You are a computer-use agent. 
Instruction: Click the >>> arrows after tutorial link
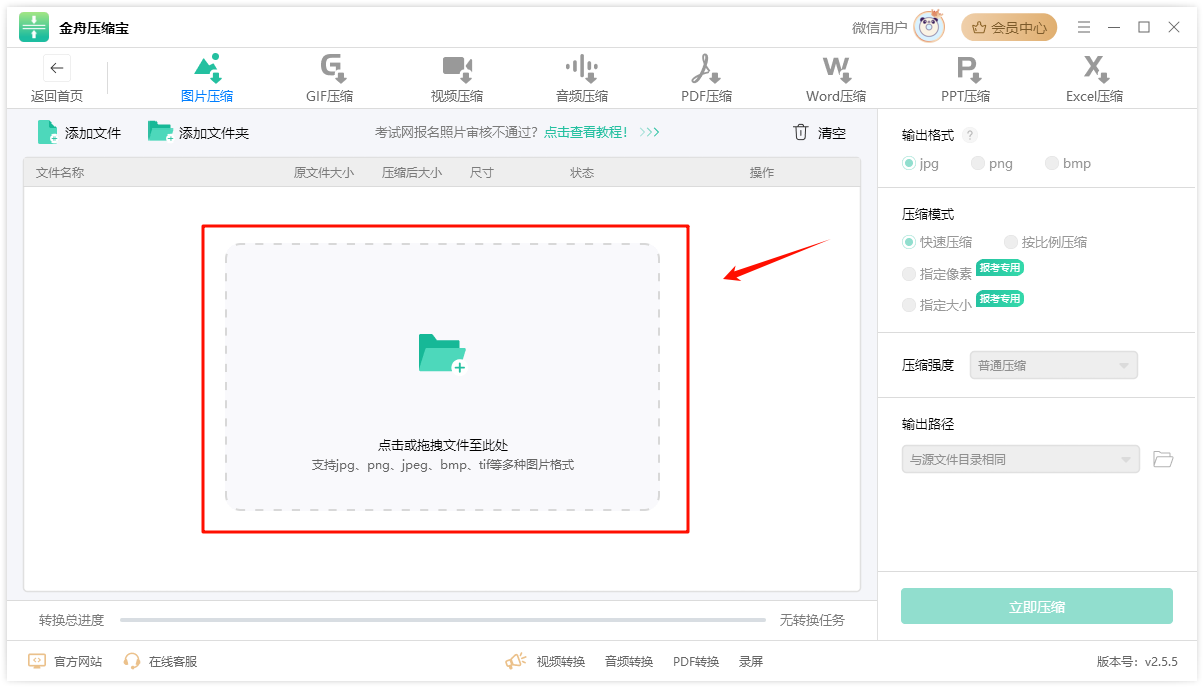650,132
